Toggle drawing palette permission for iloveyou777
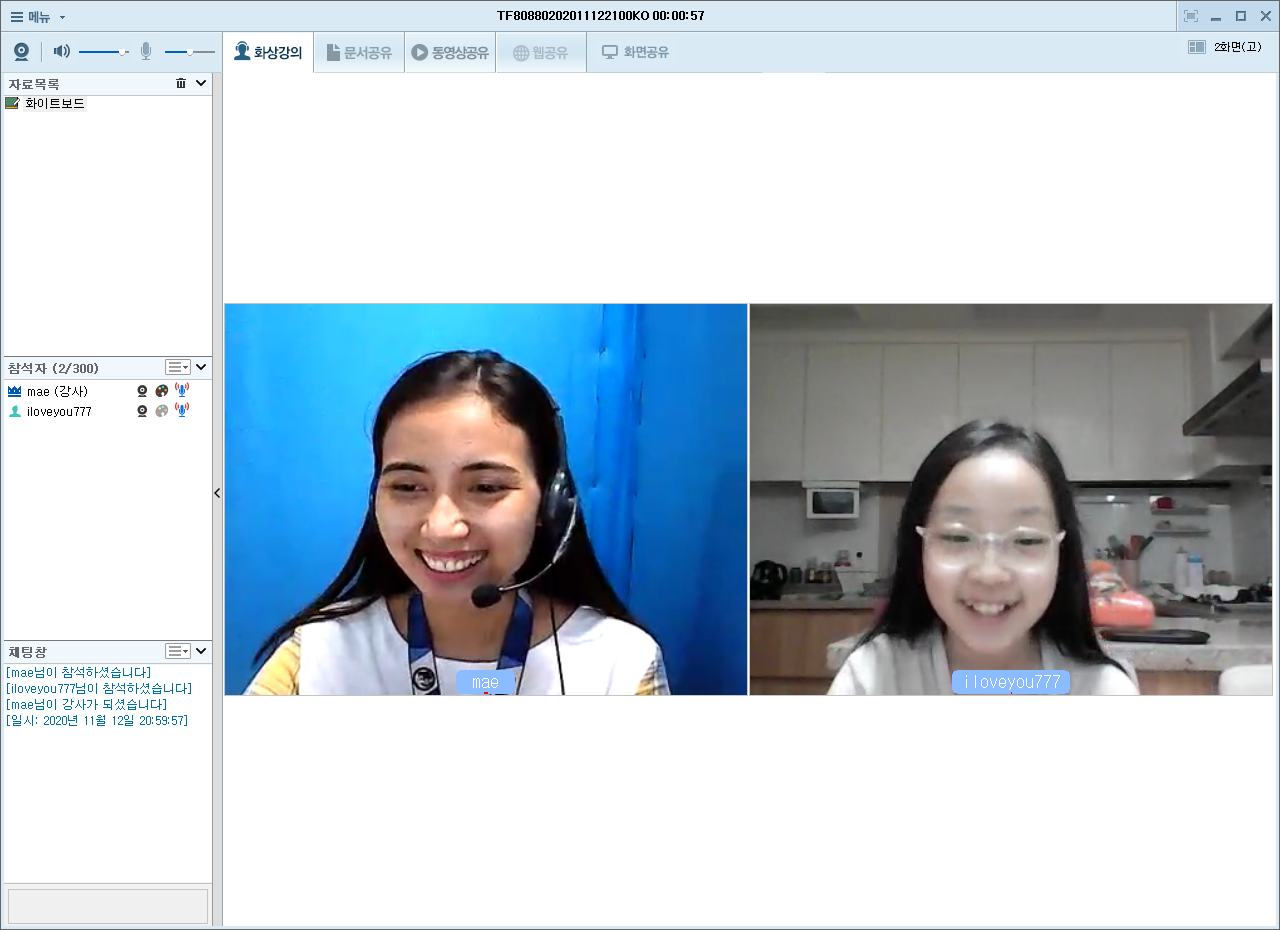 pos(162,411)
